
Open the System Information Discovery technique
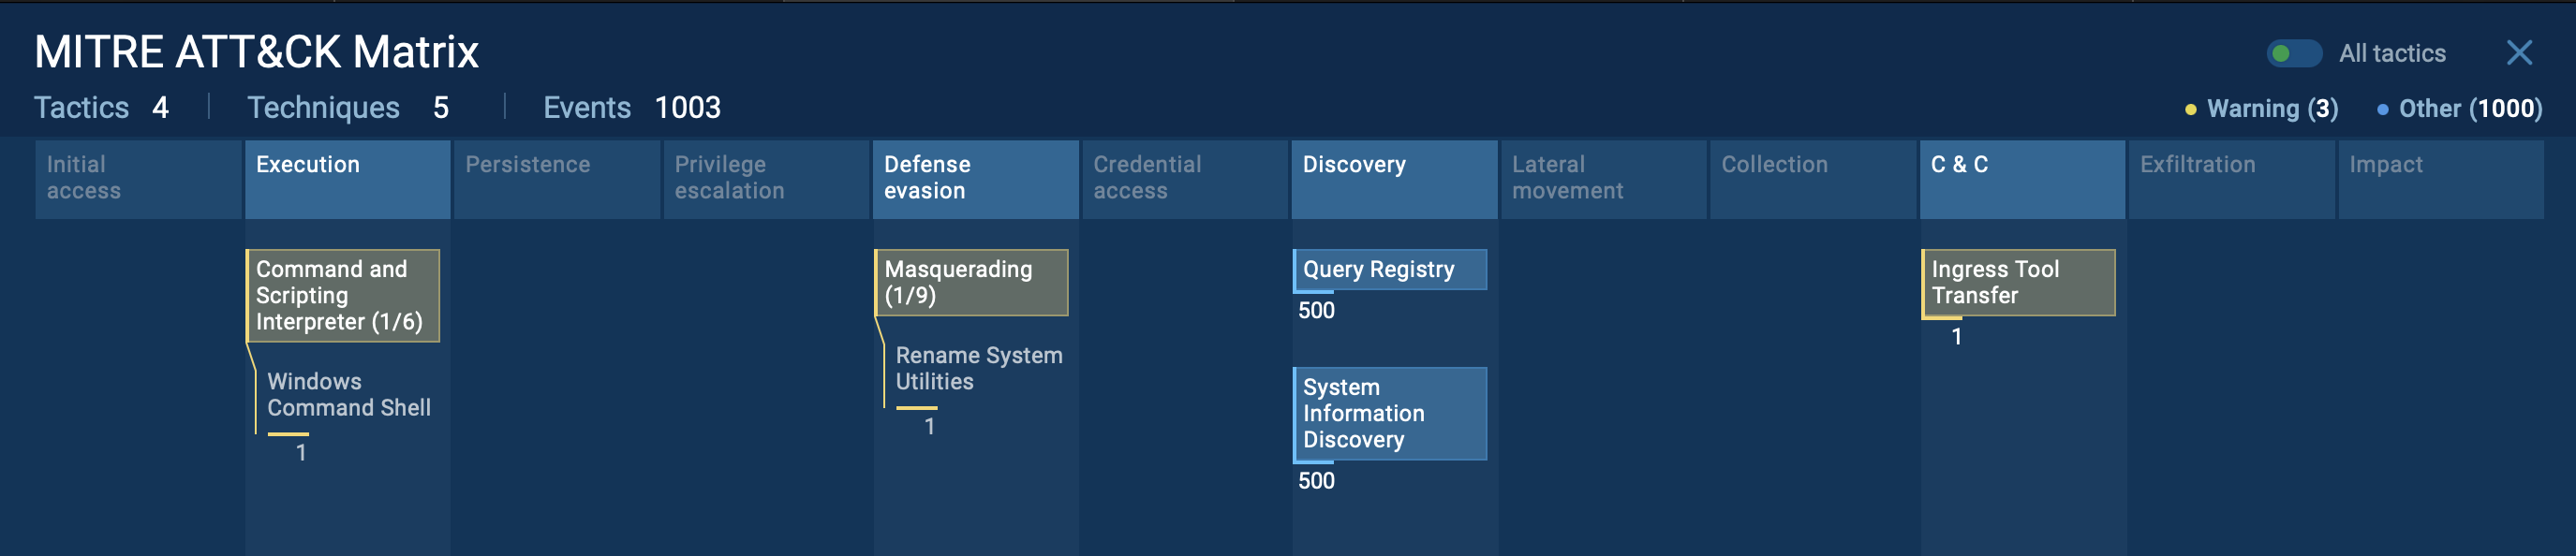pyautogui.click(x=1390, y=414)
